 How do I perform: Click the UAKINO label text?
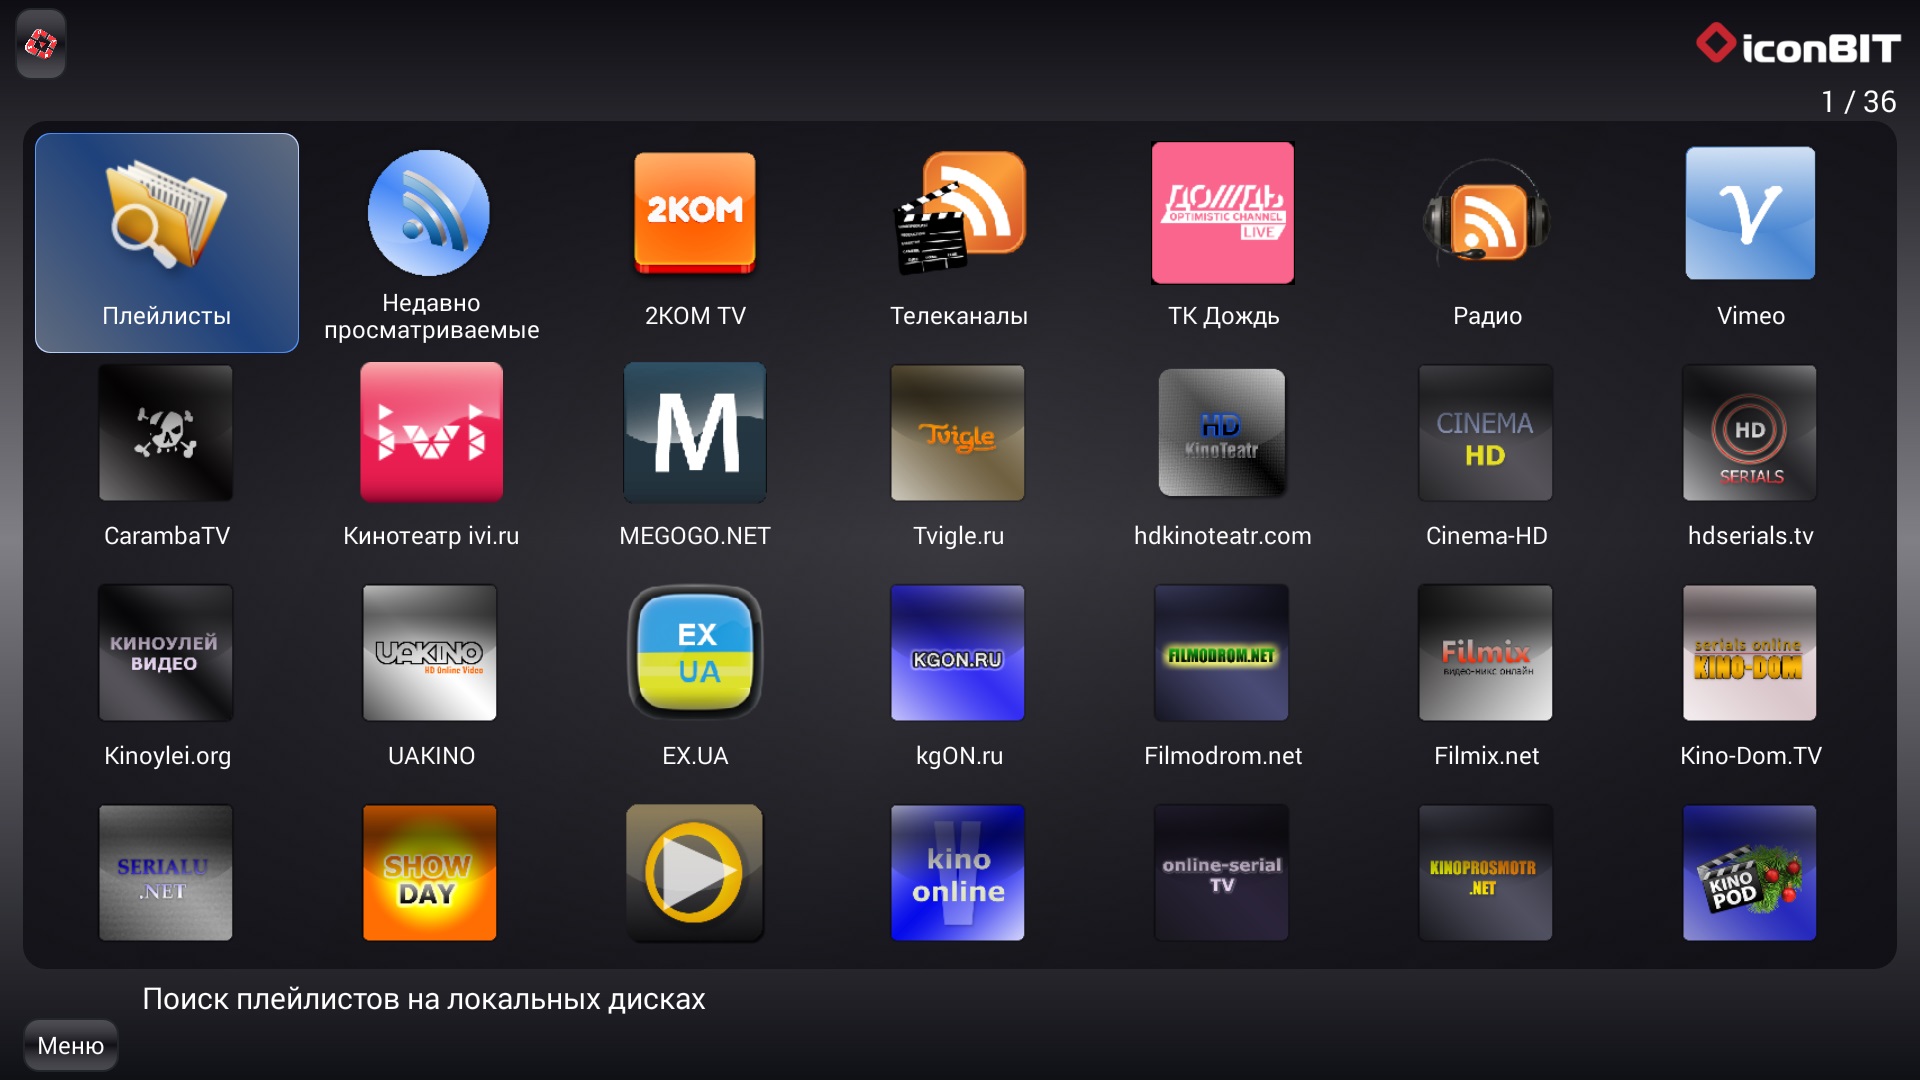pyautogui.click(x=431, y=756)
